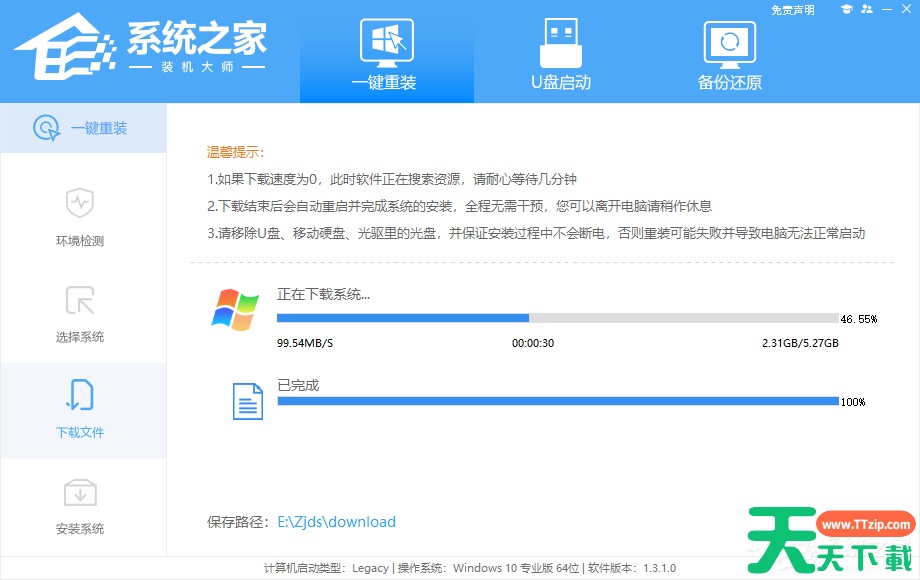The height and width of the screenshot is (580, 920).
Task: Click the sidebar 一键重装 cursor icon
Action: [46, 128]
